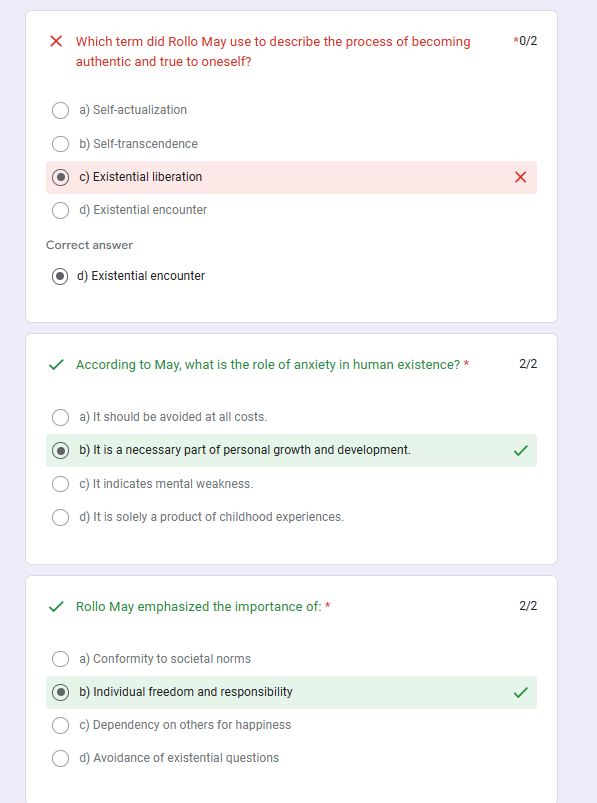The image size is (597, 803).
Task: Choose 'Dependency on others for happiness' option
Action: coord(60,725)
